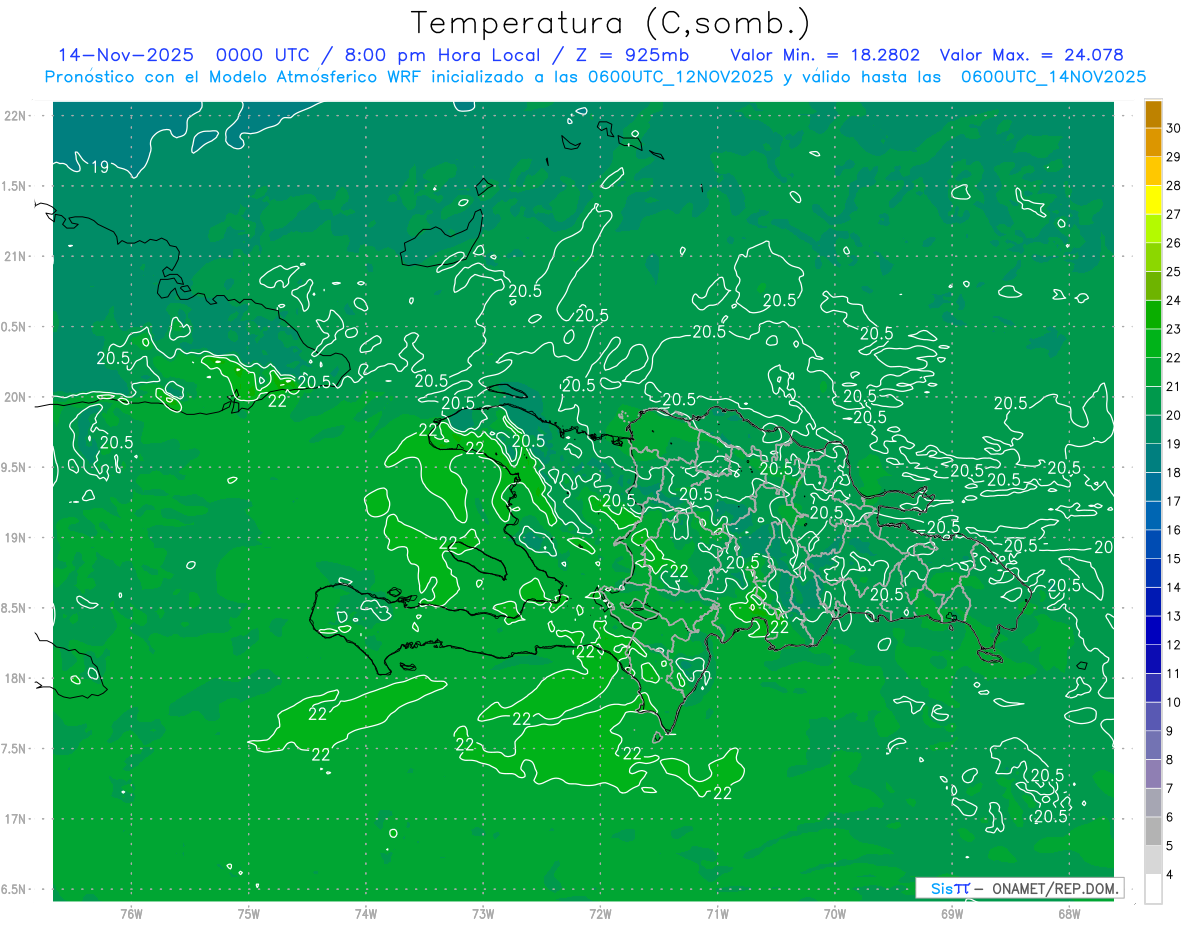Click the '68W' longitude axis label
Screen dimensions: 1200x927
1069,914
